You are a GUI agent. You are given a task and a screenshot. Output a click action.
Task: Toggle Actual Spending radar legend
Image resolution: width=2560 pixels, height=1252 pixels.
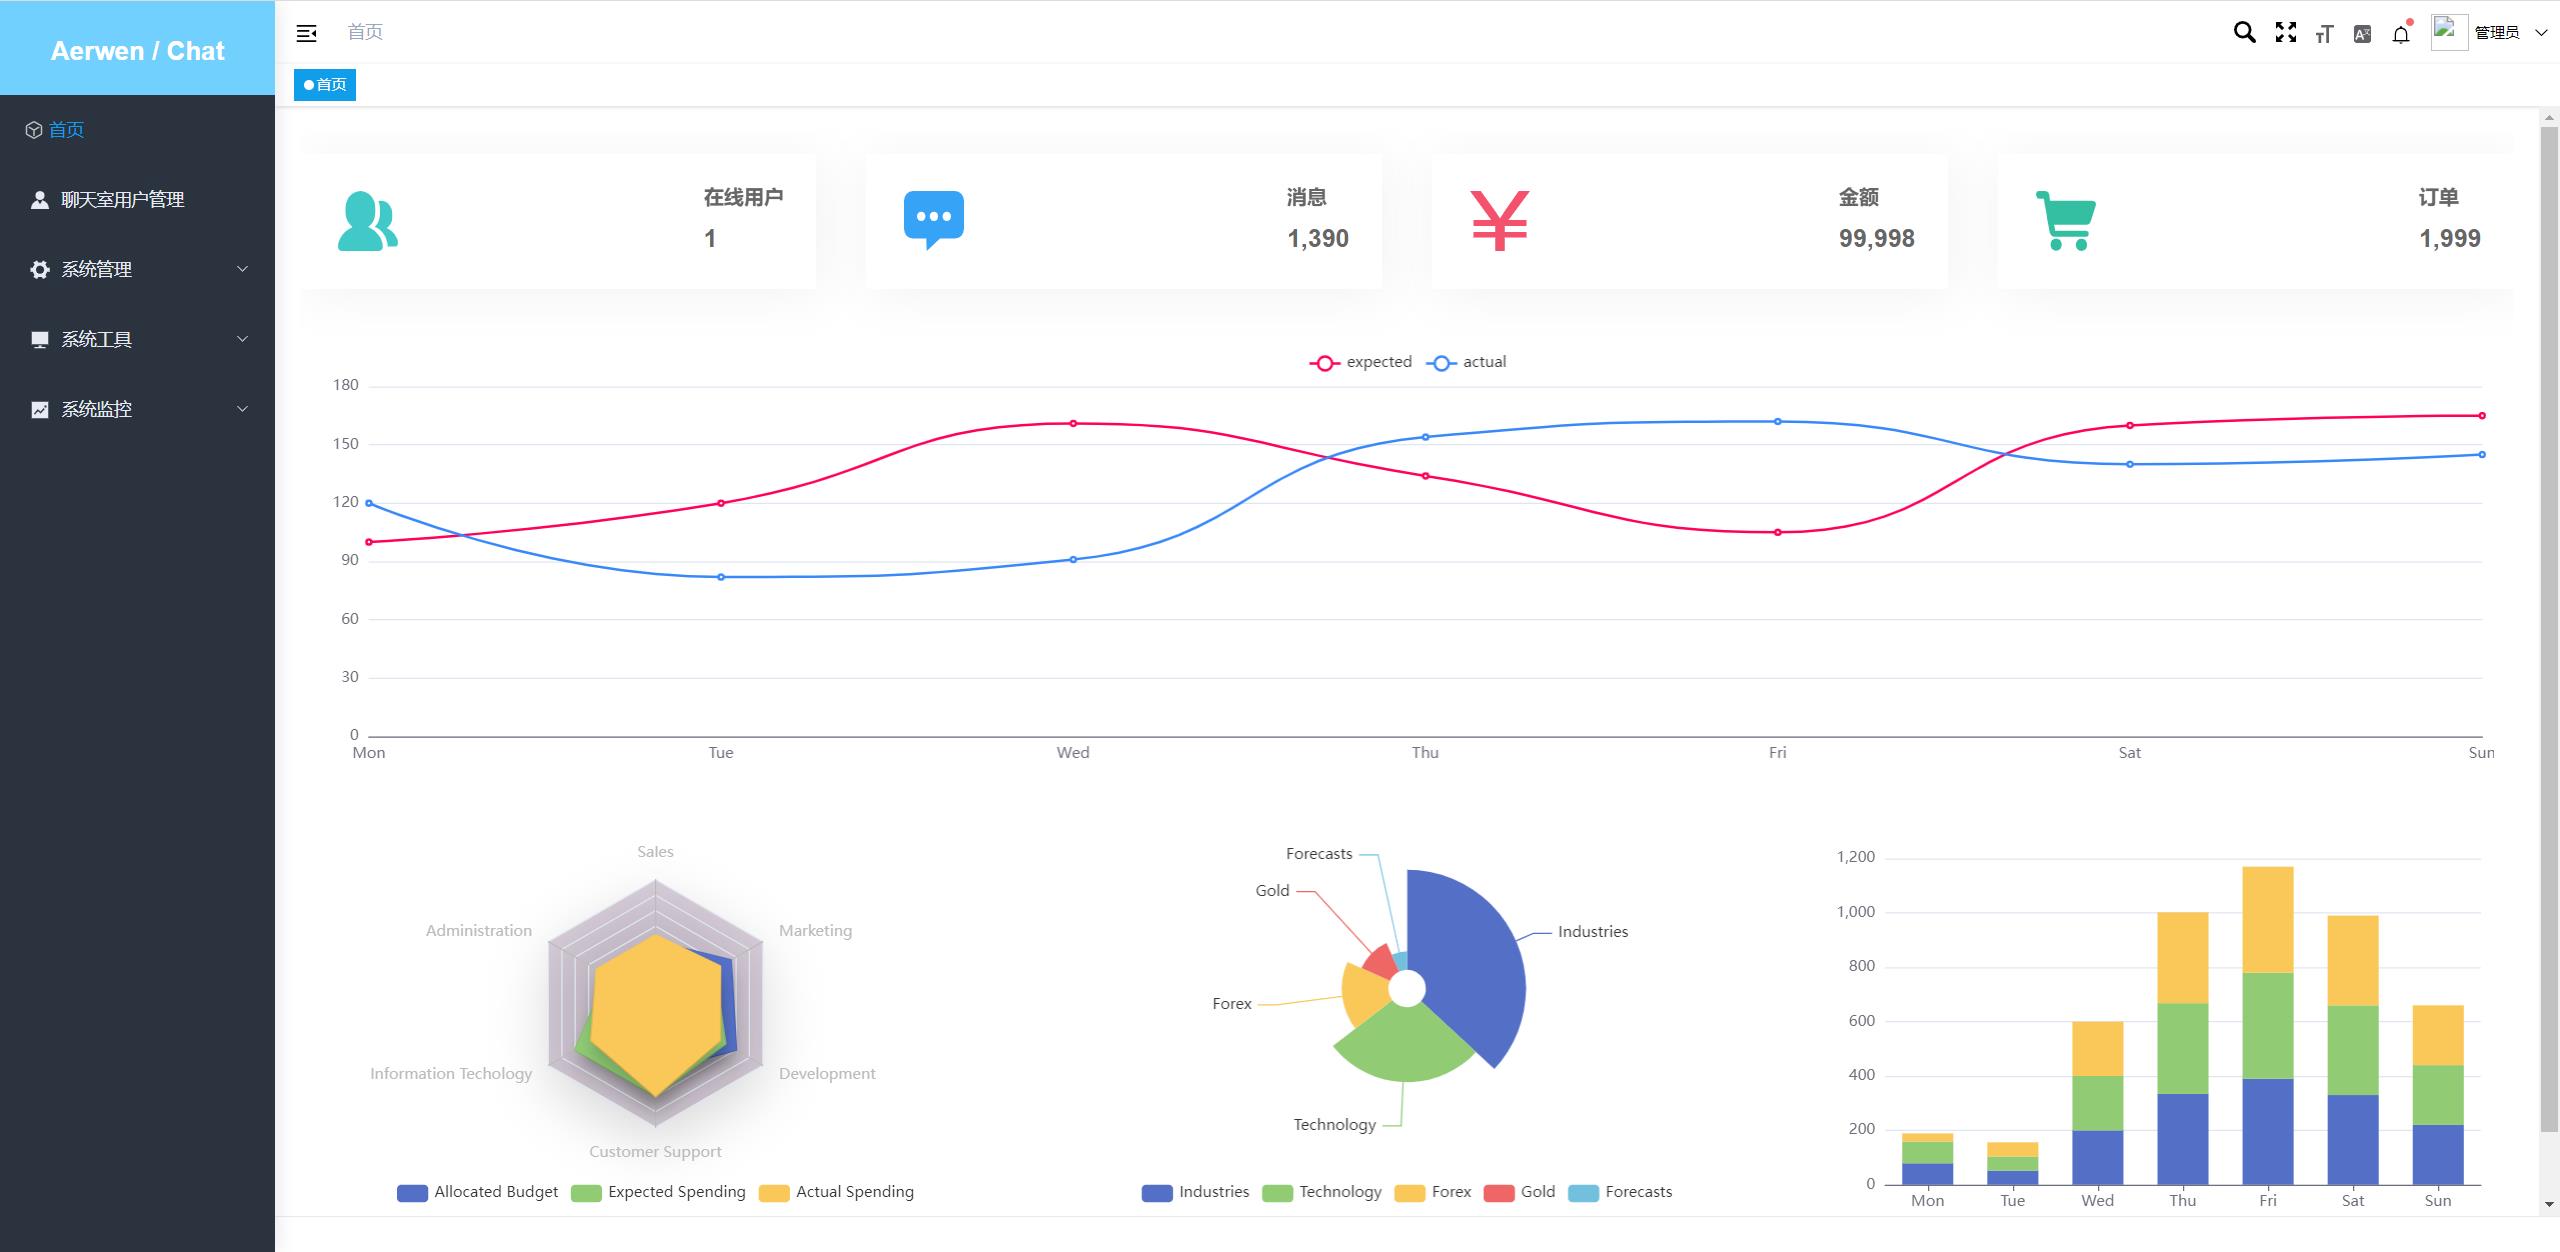click(x=836, y=1192)
